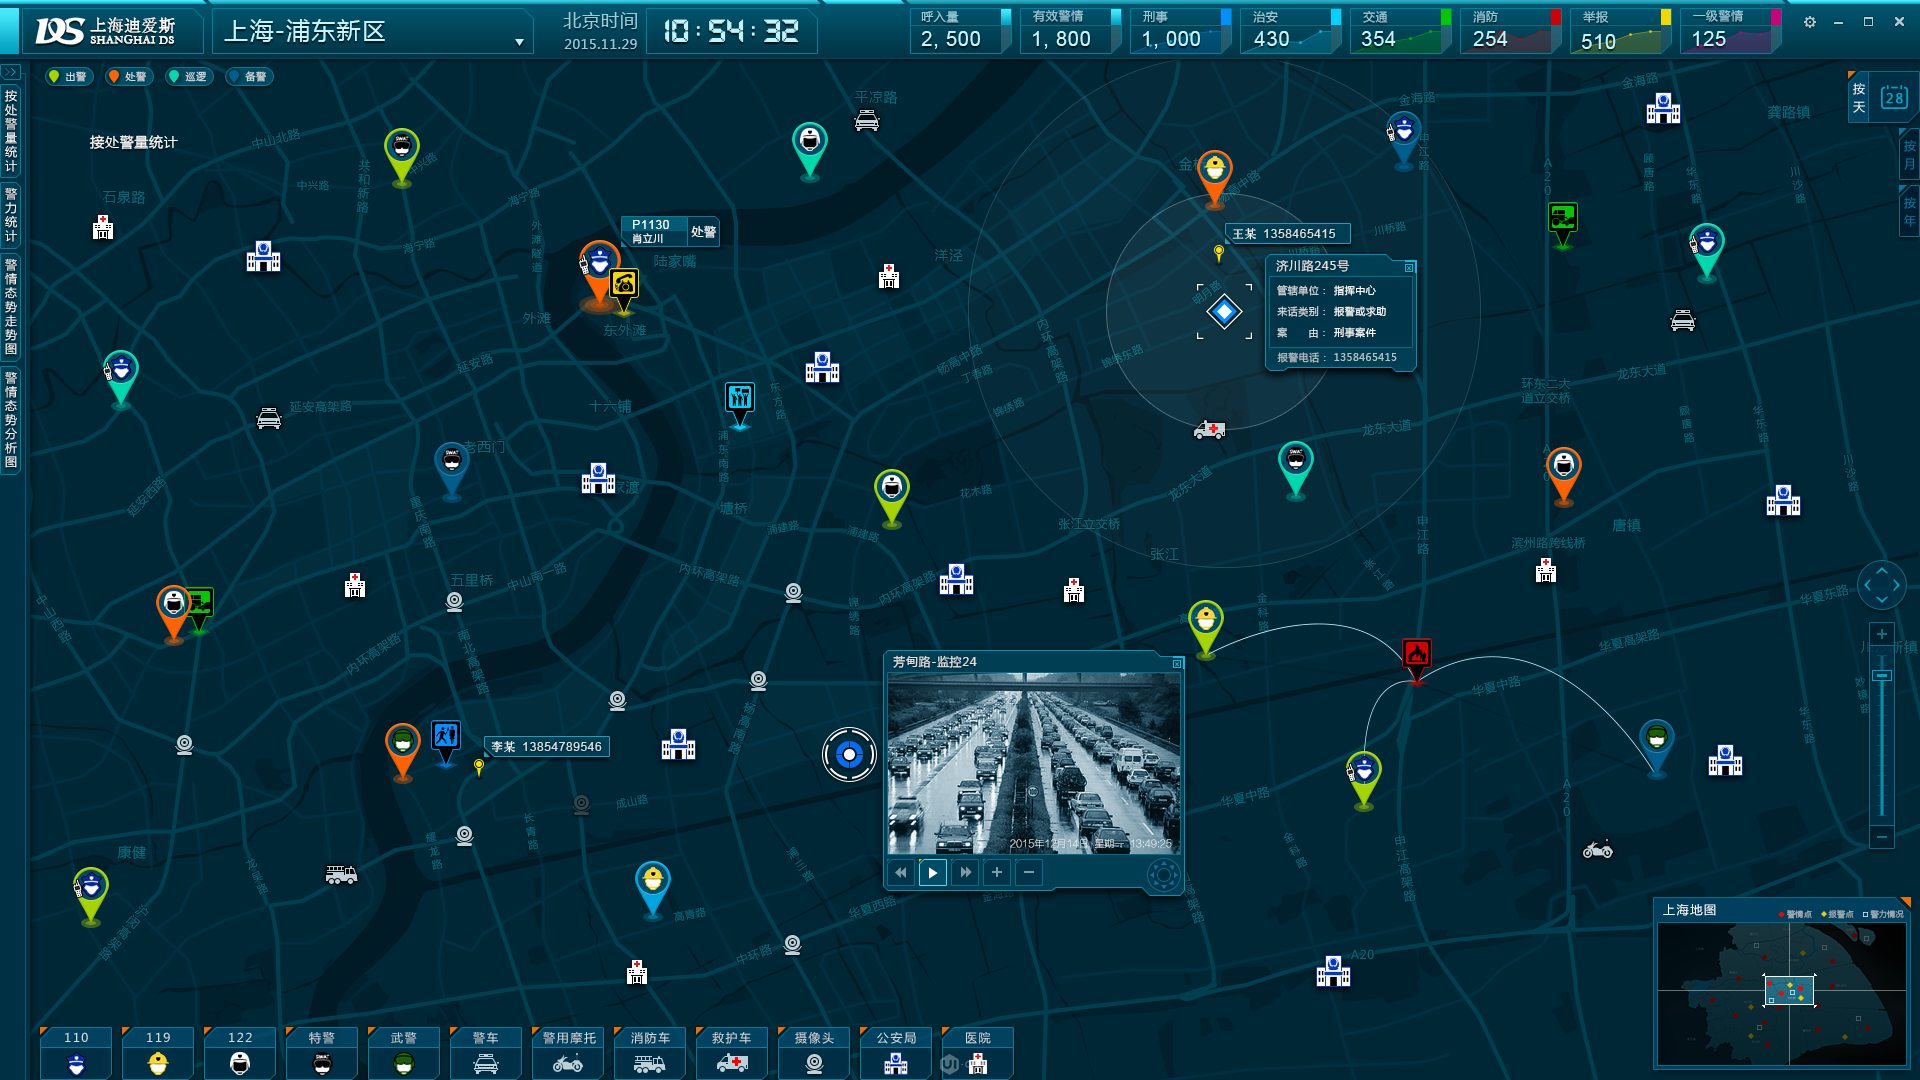The image size is (1920, 1080).
Task: Click the 巡逻 status legend button
Action: tap(189, 77)
